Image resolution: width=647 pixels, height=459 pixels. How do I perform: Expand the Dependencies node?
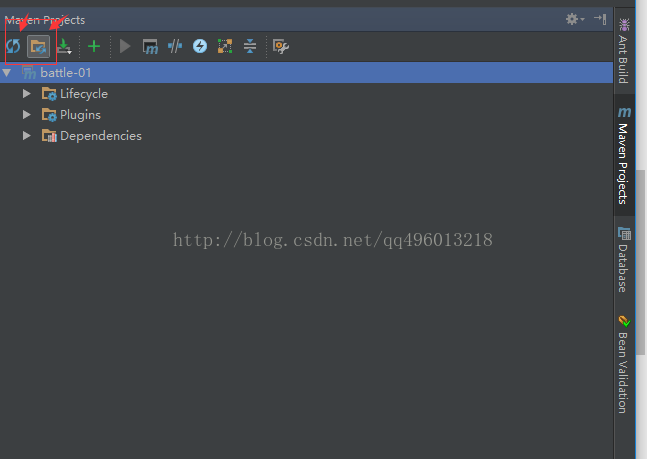click(27, 135)
